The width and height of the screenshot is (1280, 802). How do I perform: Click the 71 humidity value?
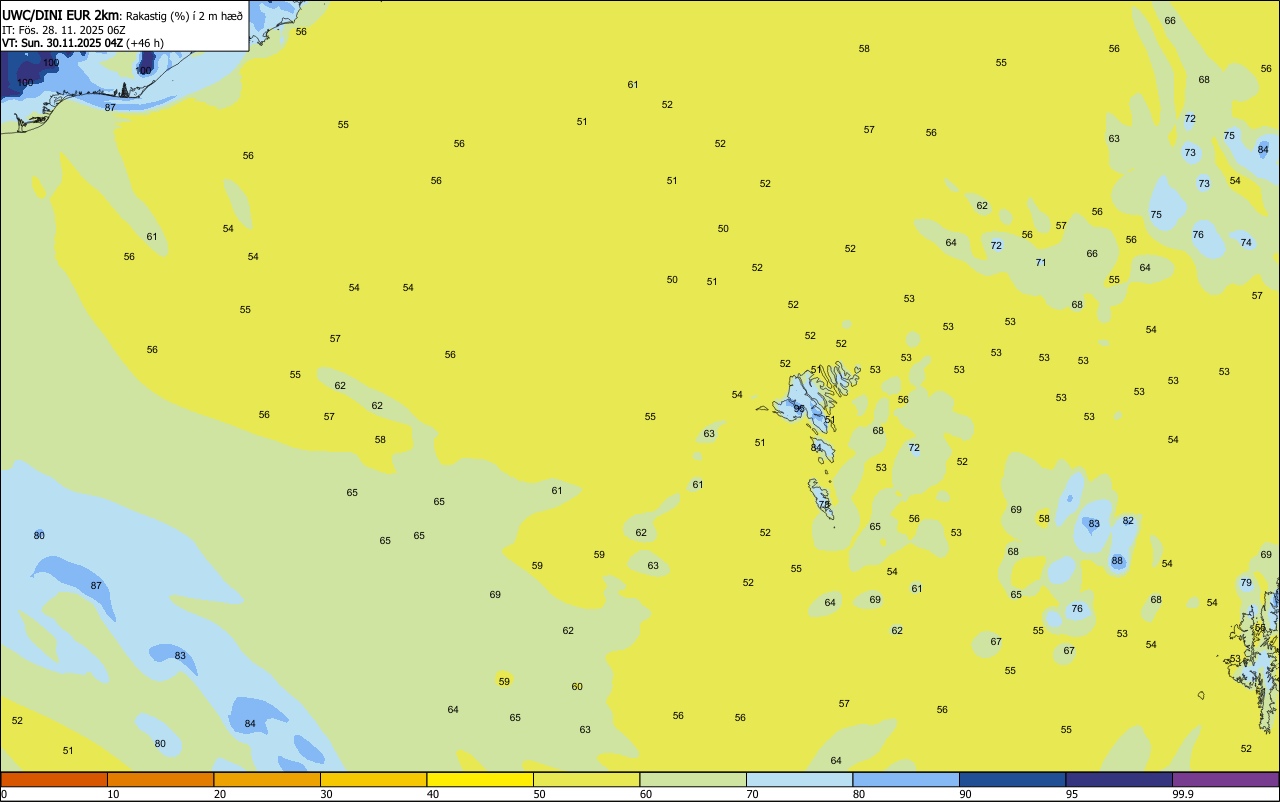pos(1041,263)
